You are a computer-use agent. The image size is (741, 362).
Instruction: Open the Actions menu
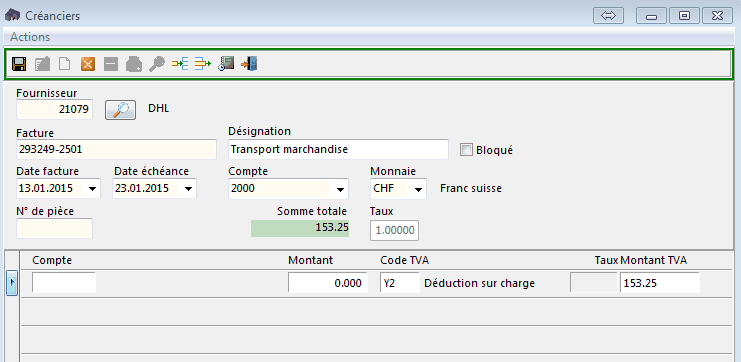click(x=30, y=37)
